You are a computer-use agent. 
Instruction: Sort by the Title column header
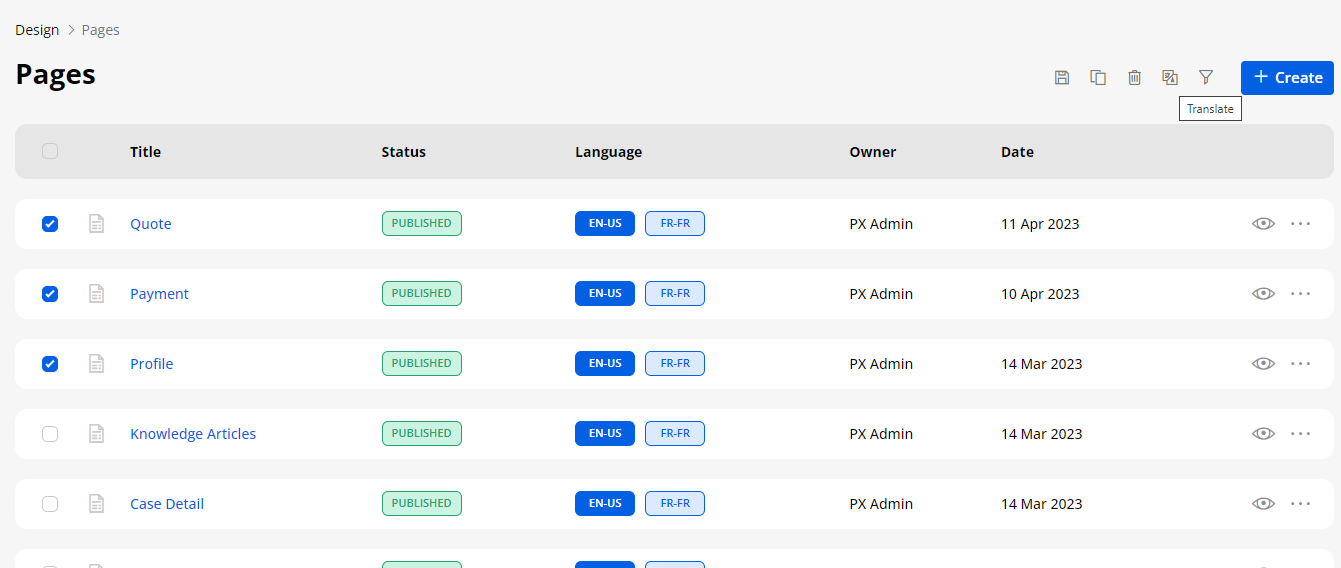145,152
